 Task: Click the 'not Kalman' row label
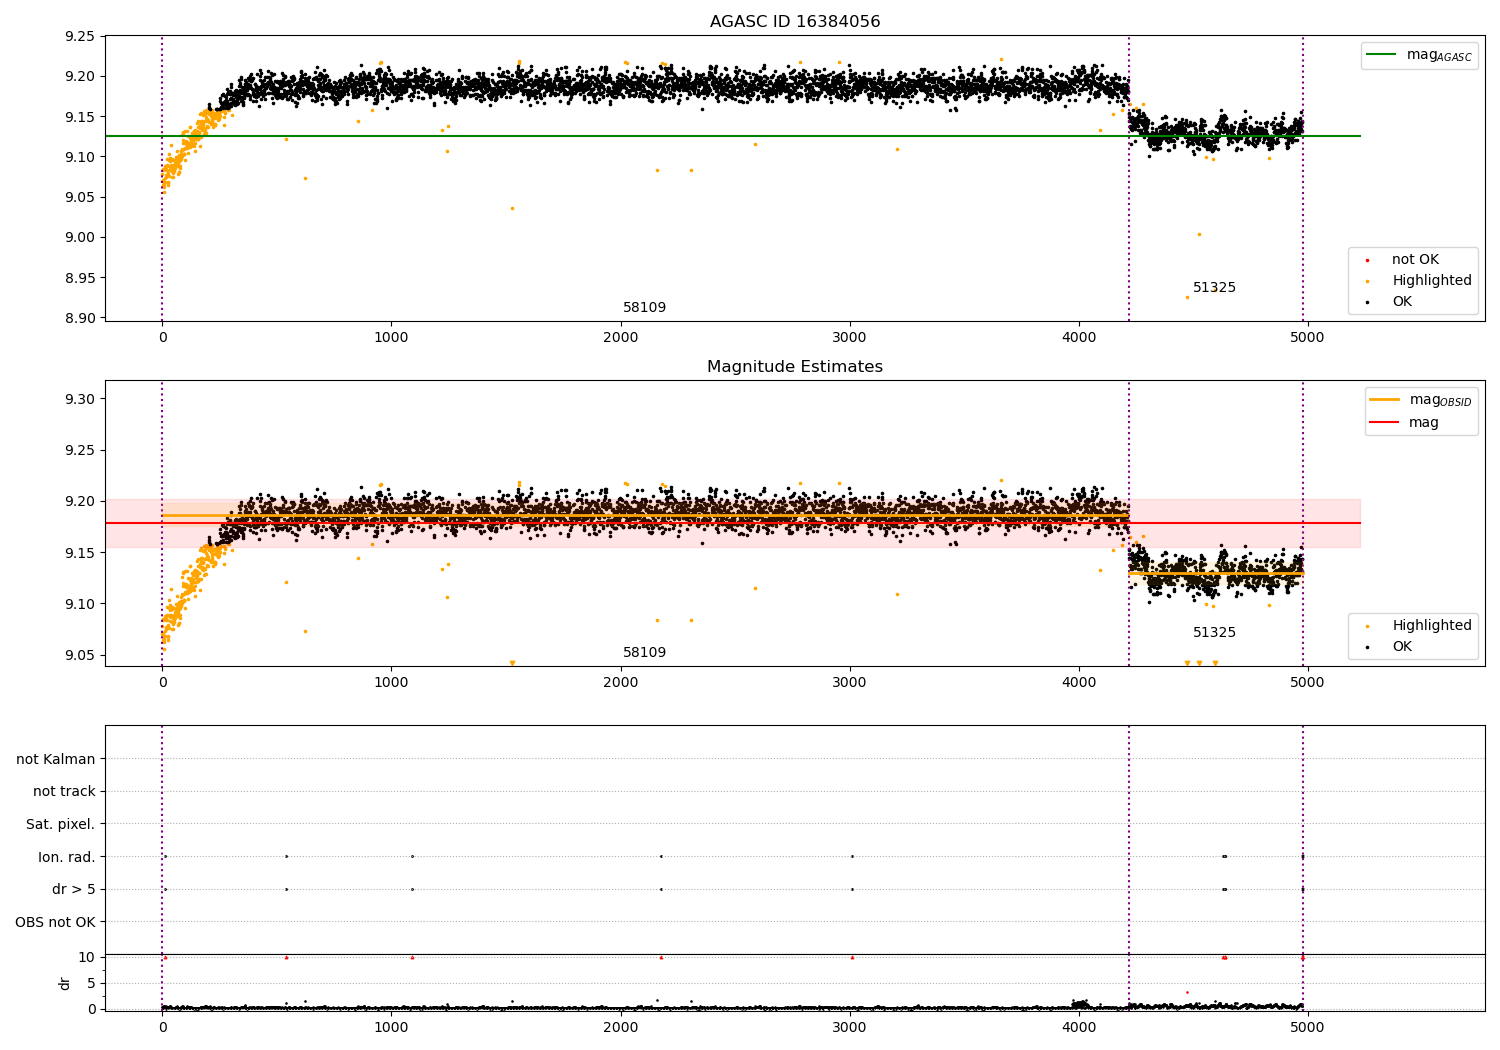[56, 759]
